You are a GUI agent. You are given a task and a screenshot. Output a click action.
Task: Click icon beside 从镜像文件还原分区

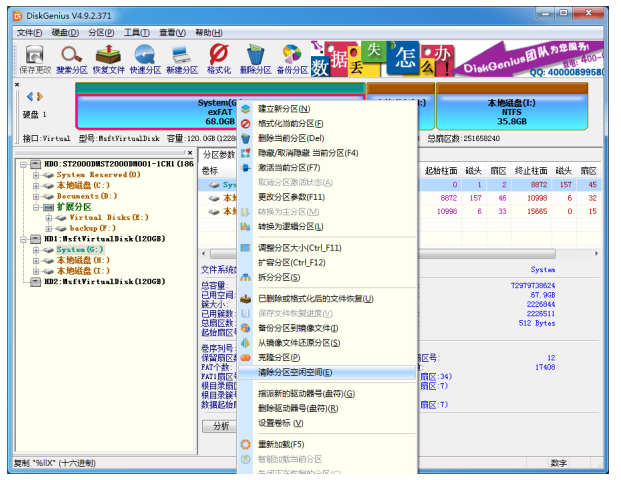pos(246,343)
